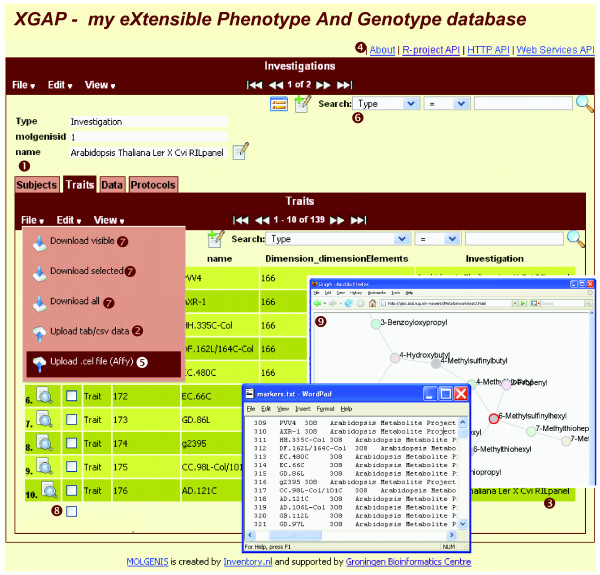Image resolution: width=600 pixels, height=575 pixels.
Task: Click the Traits search magnifier icon
Action: pyautogui.click(x=576, y=238)
